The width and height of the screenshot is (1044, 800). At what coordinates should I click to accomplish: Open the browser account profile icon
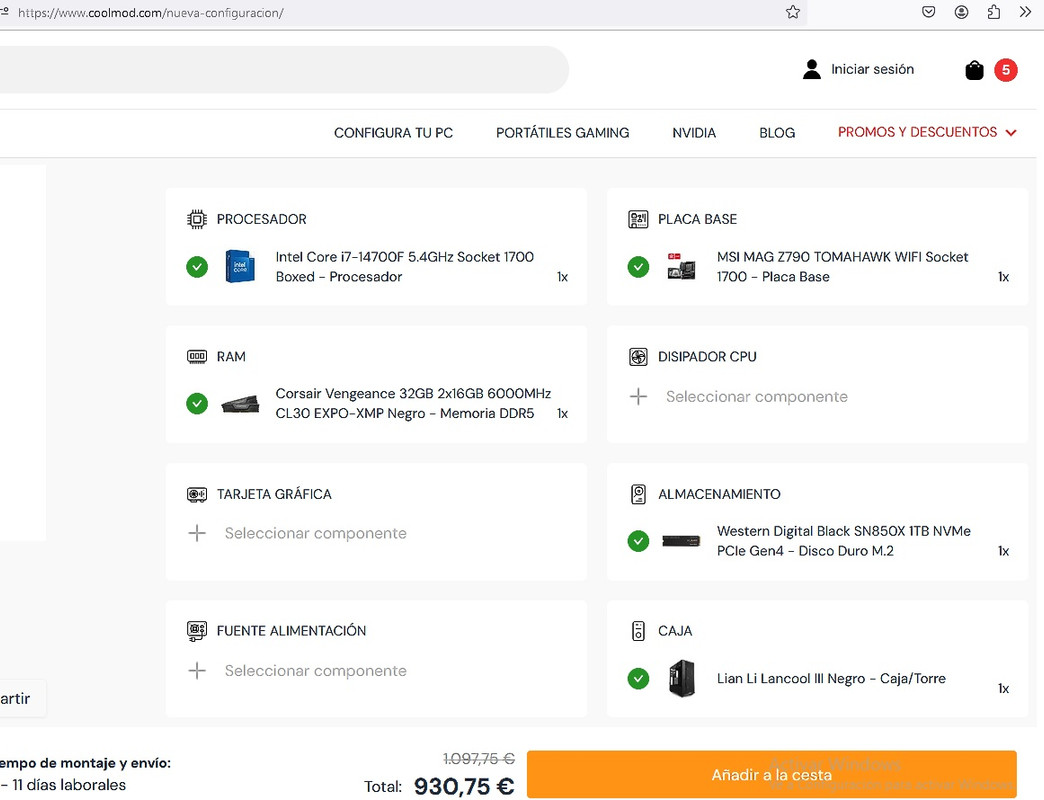(961, 12)
